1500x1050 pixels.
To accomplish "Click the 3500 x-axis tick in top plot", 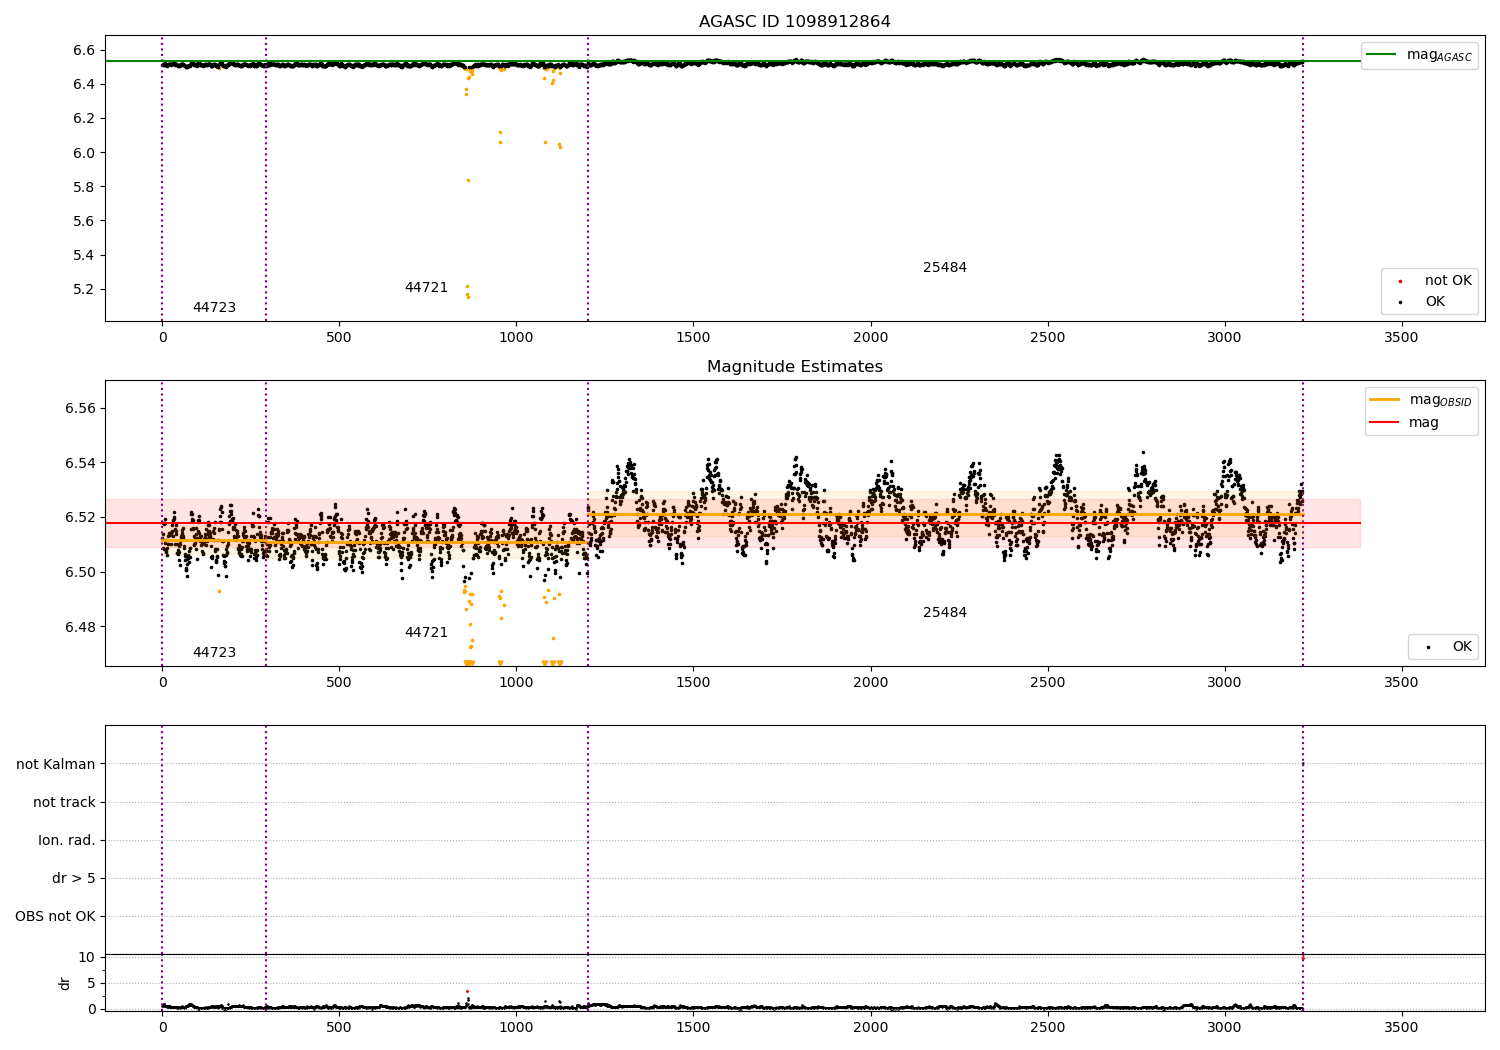I will (1401, 338).
